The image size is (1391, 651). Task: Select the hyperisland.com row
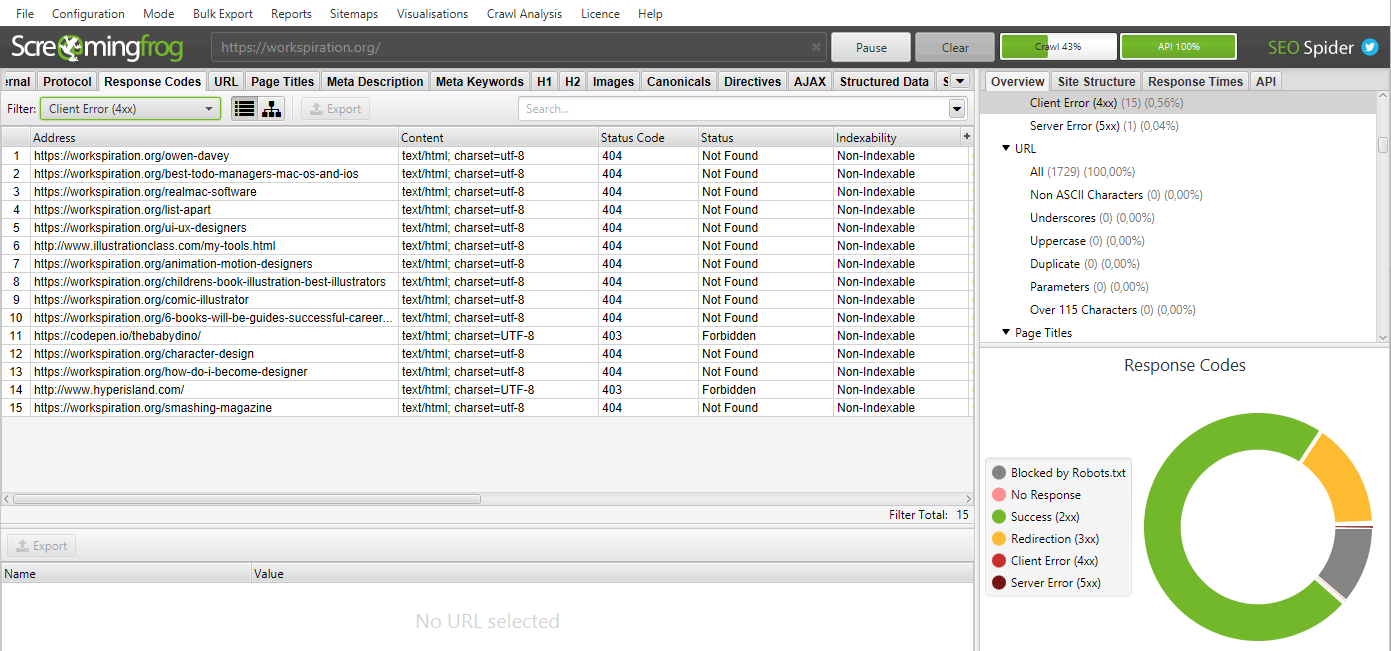[486, 390]
